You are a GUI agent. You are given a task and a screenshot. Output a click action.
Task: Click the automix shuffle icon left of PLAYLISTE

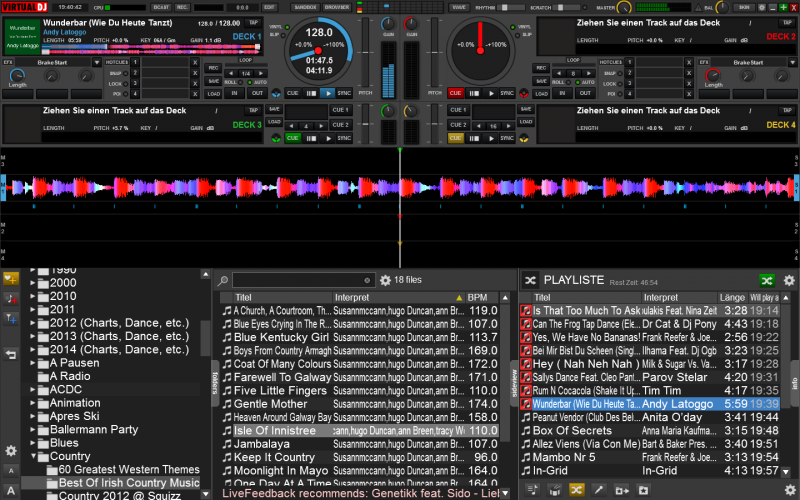(x=531, y=280)
